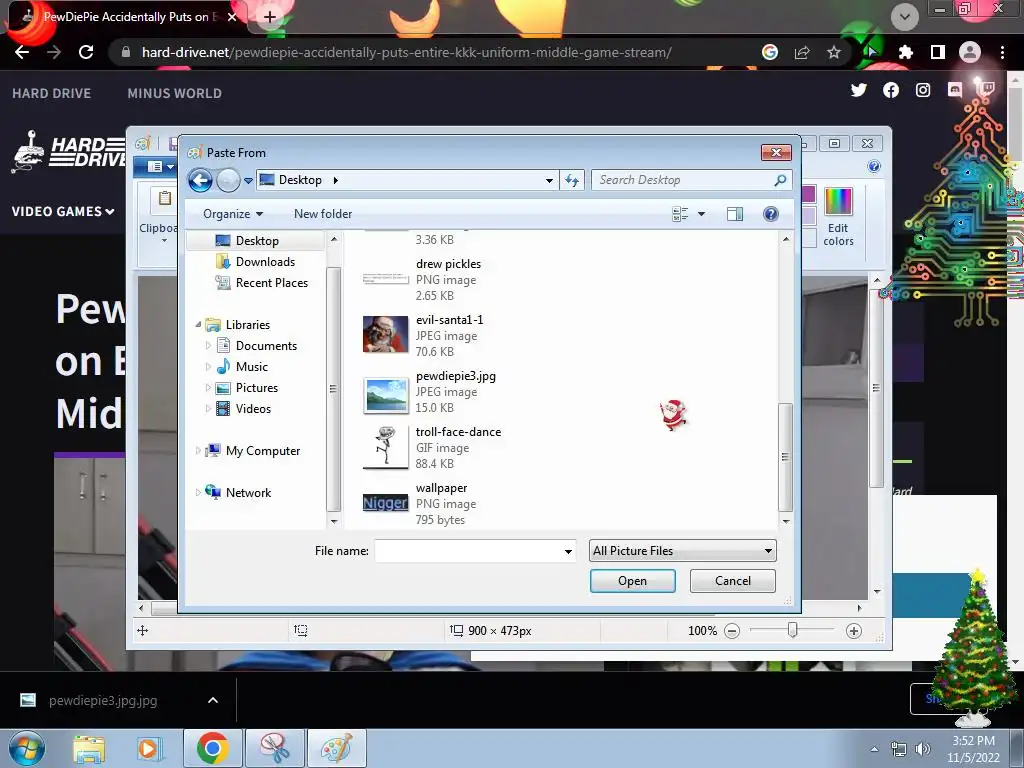
Task: Open the Organize dropdown
Action: pyautogui.click(x=232, y=214)
